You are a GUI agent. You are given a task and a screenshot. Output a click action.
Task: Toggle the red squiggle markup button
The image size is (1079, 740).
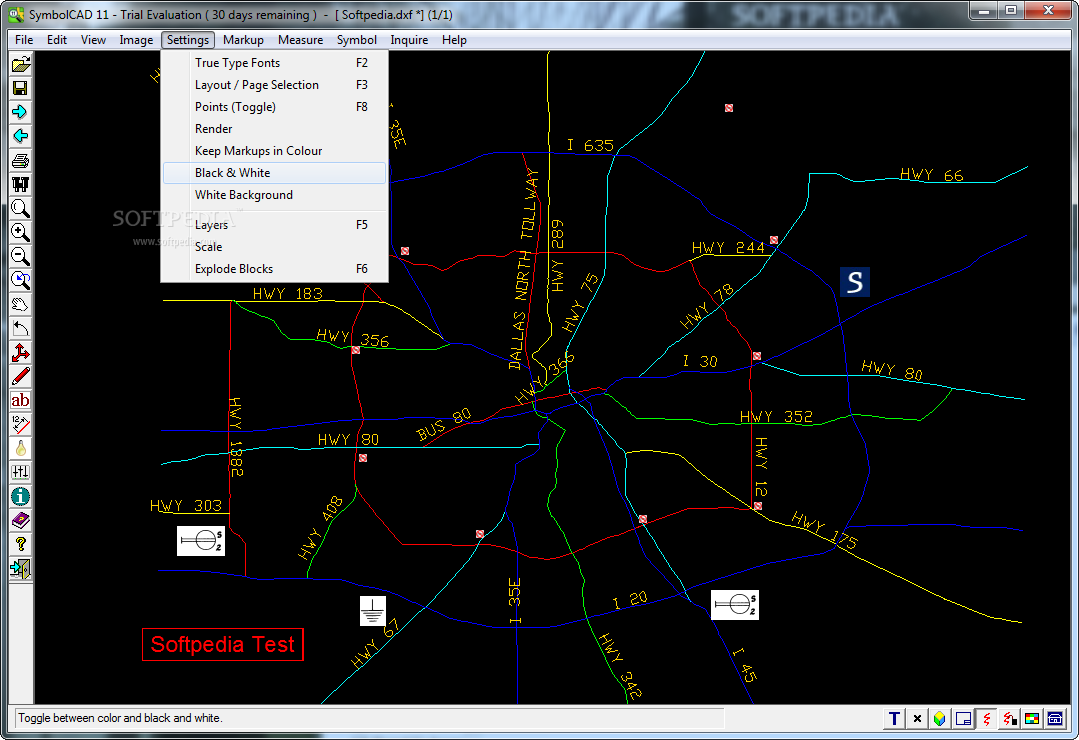[986, 719]
